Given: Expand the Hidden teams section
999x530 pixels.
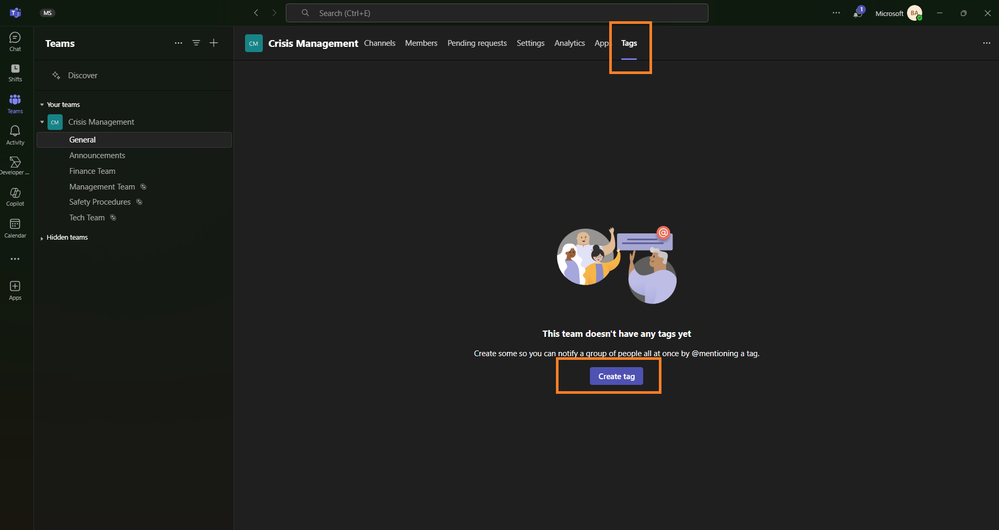Looking at the screenshot, I should point(42,238).
